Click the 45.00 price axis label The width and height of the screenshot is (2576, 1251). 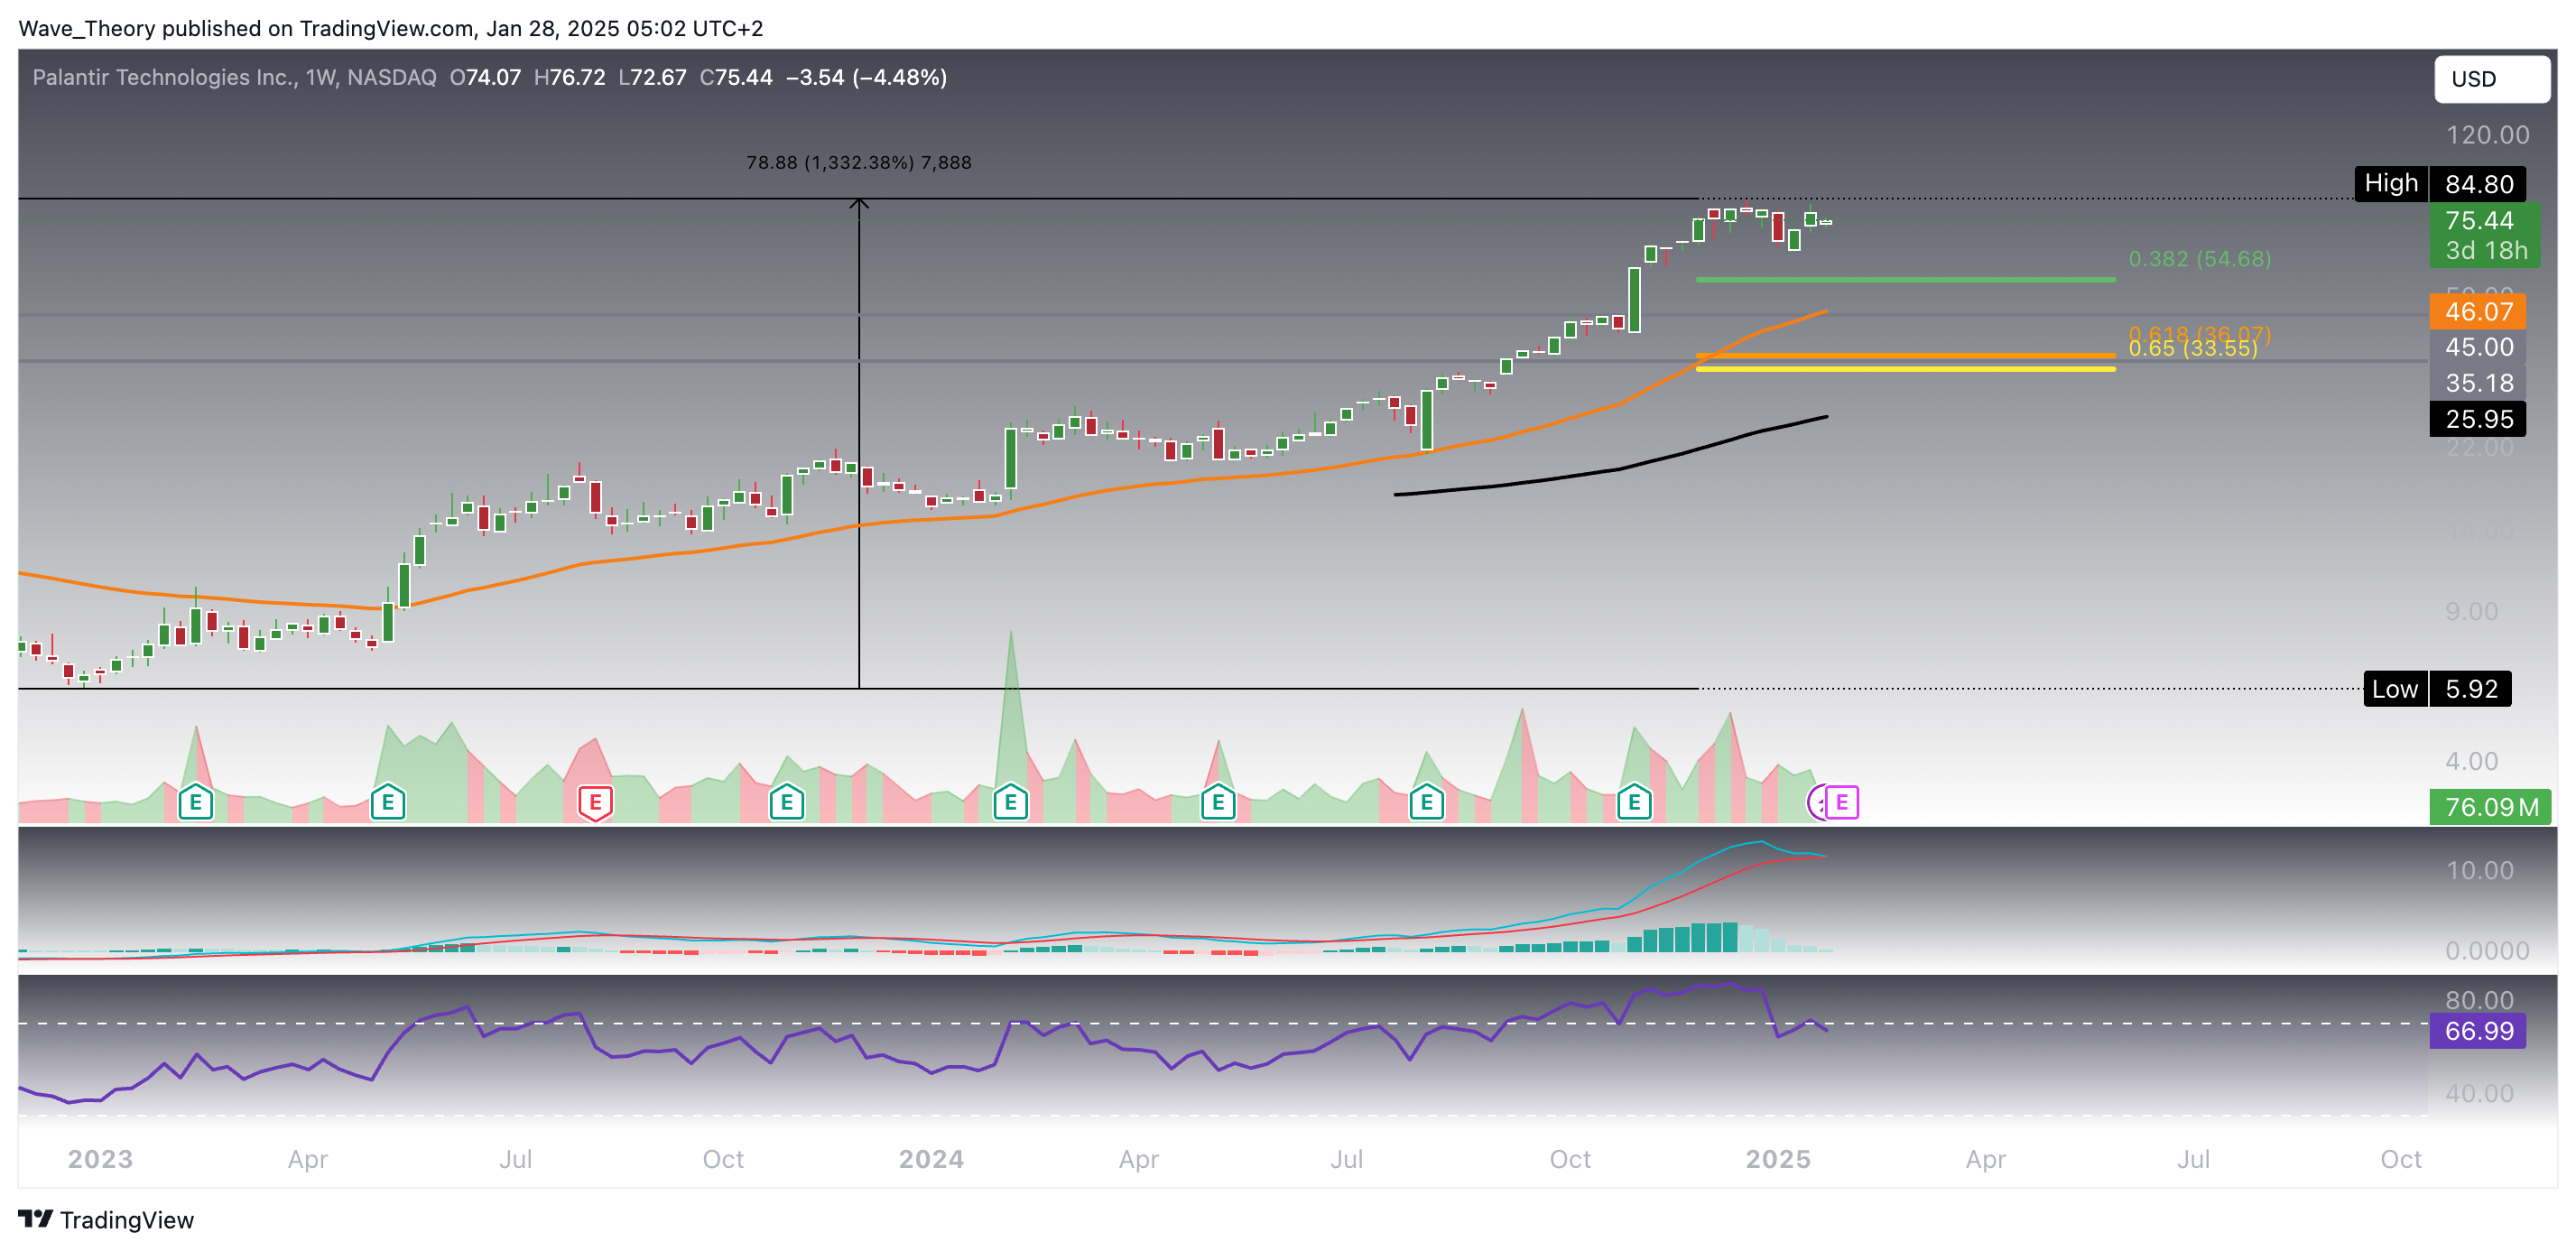pos(2478,347)
